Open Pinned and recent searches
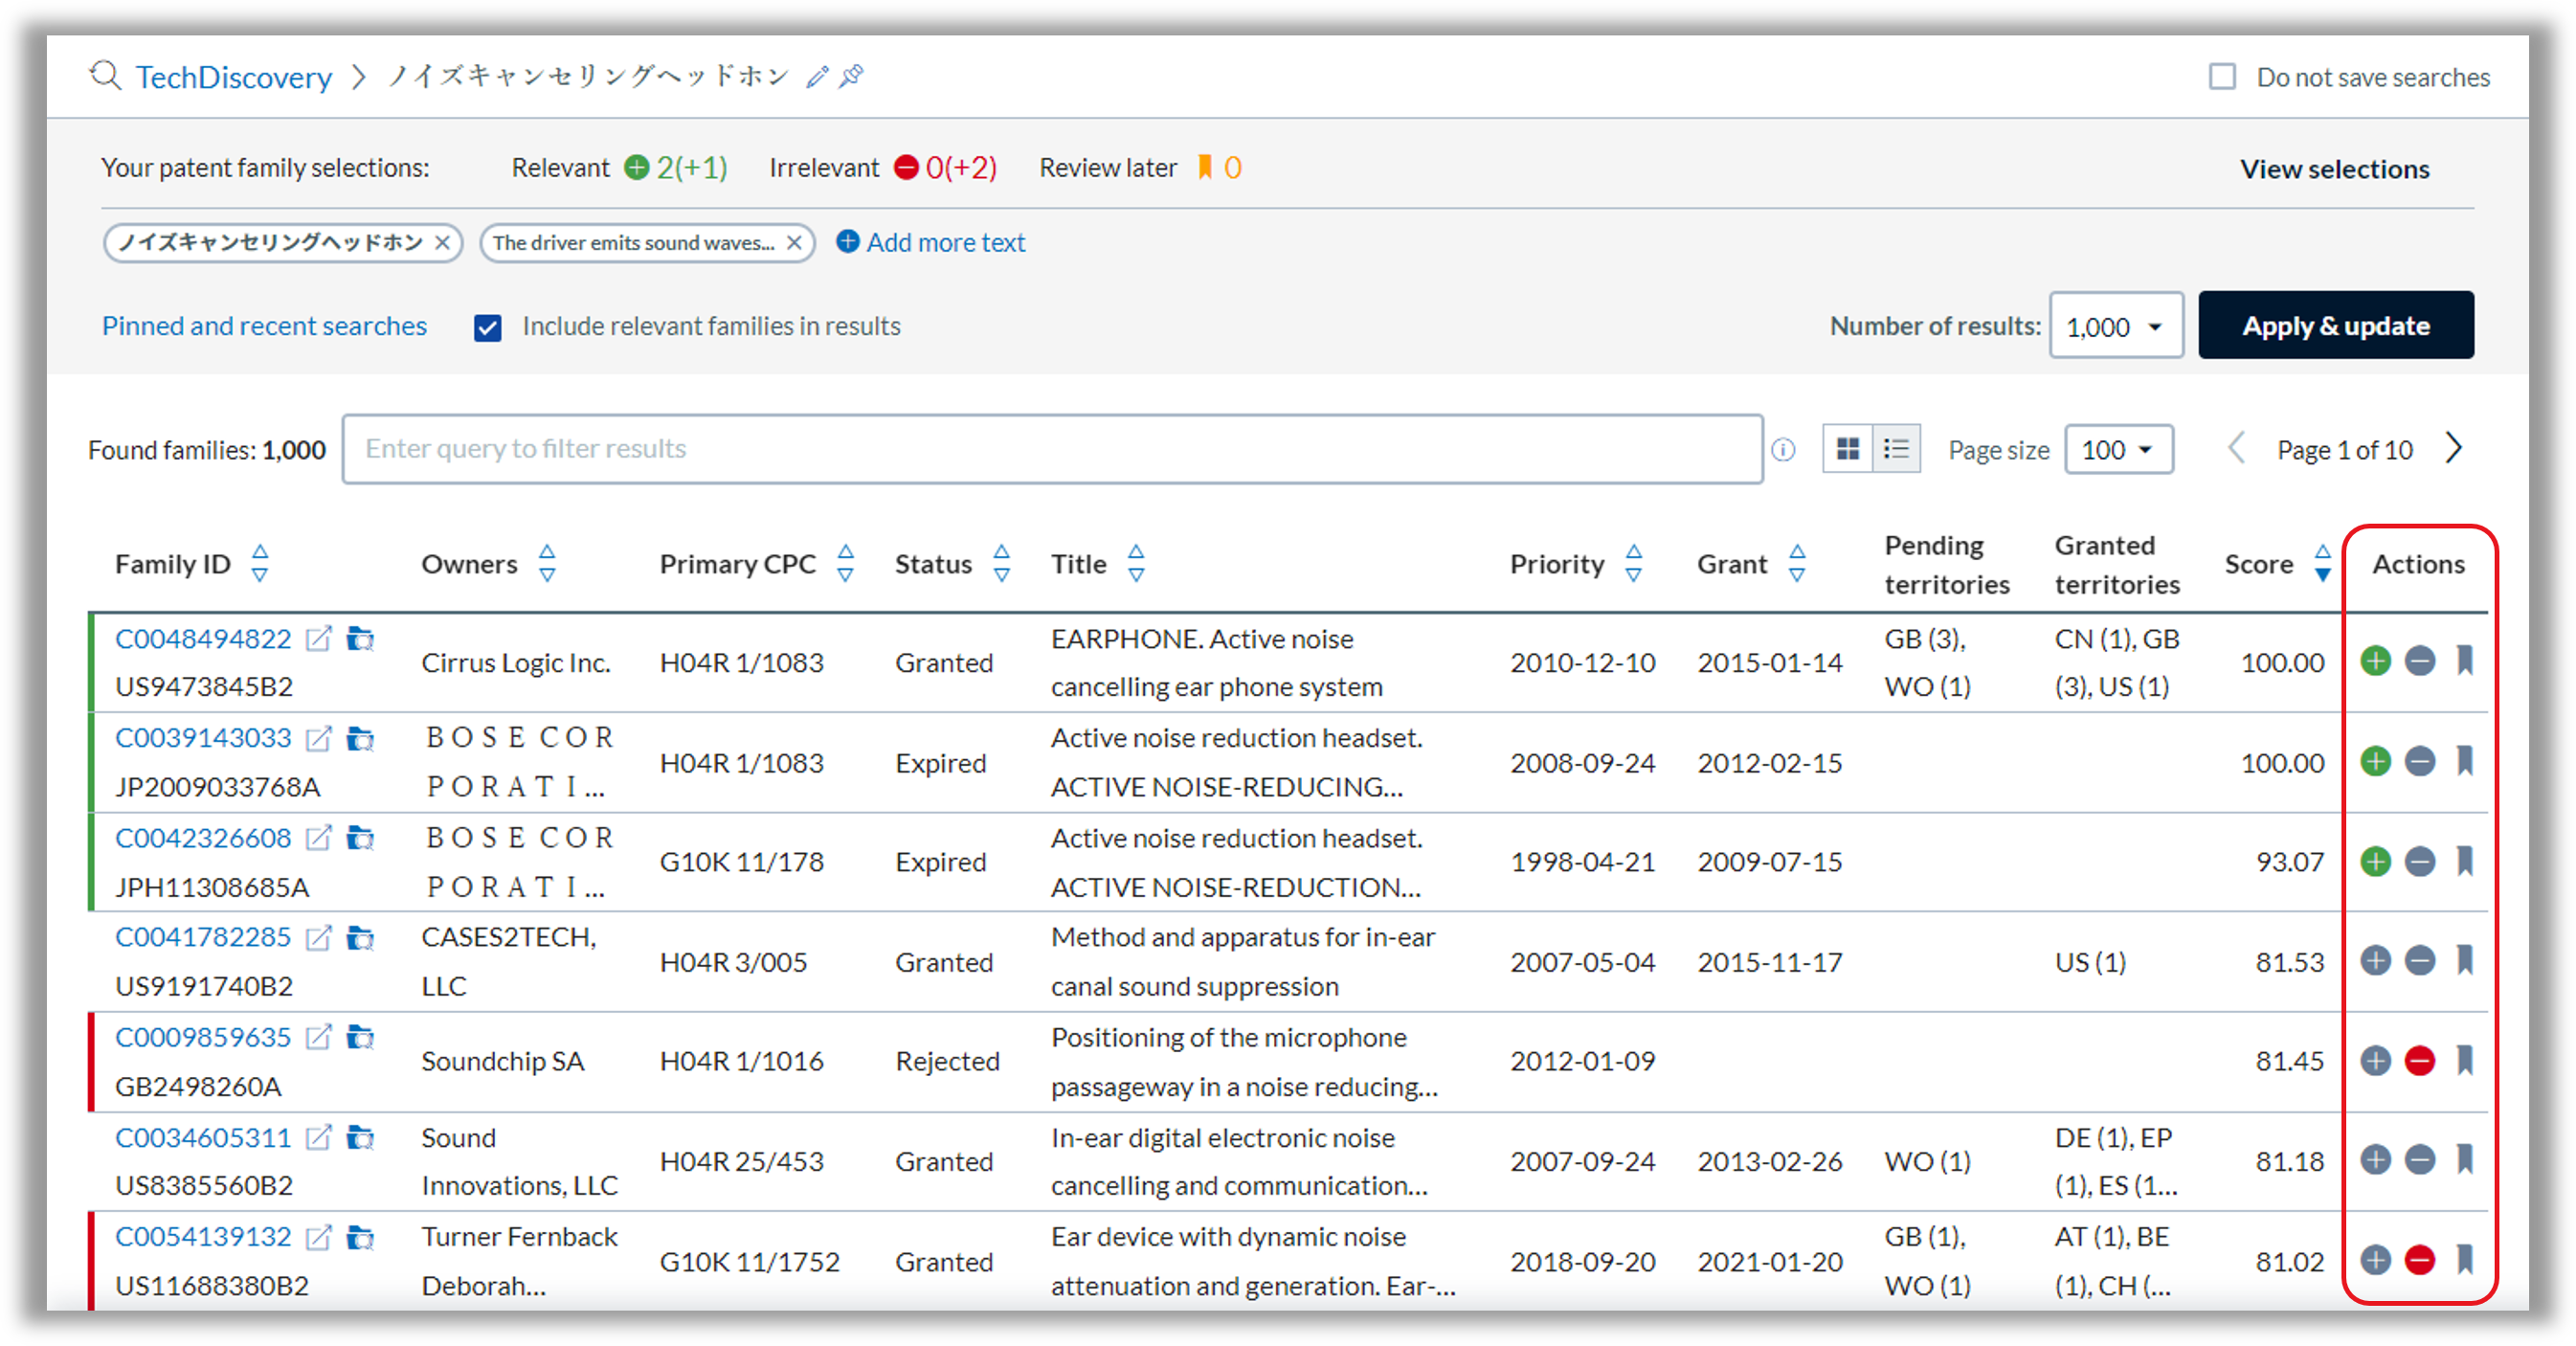The width and height of the screenshot is (2576, 1346). [x=264, y=326]
